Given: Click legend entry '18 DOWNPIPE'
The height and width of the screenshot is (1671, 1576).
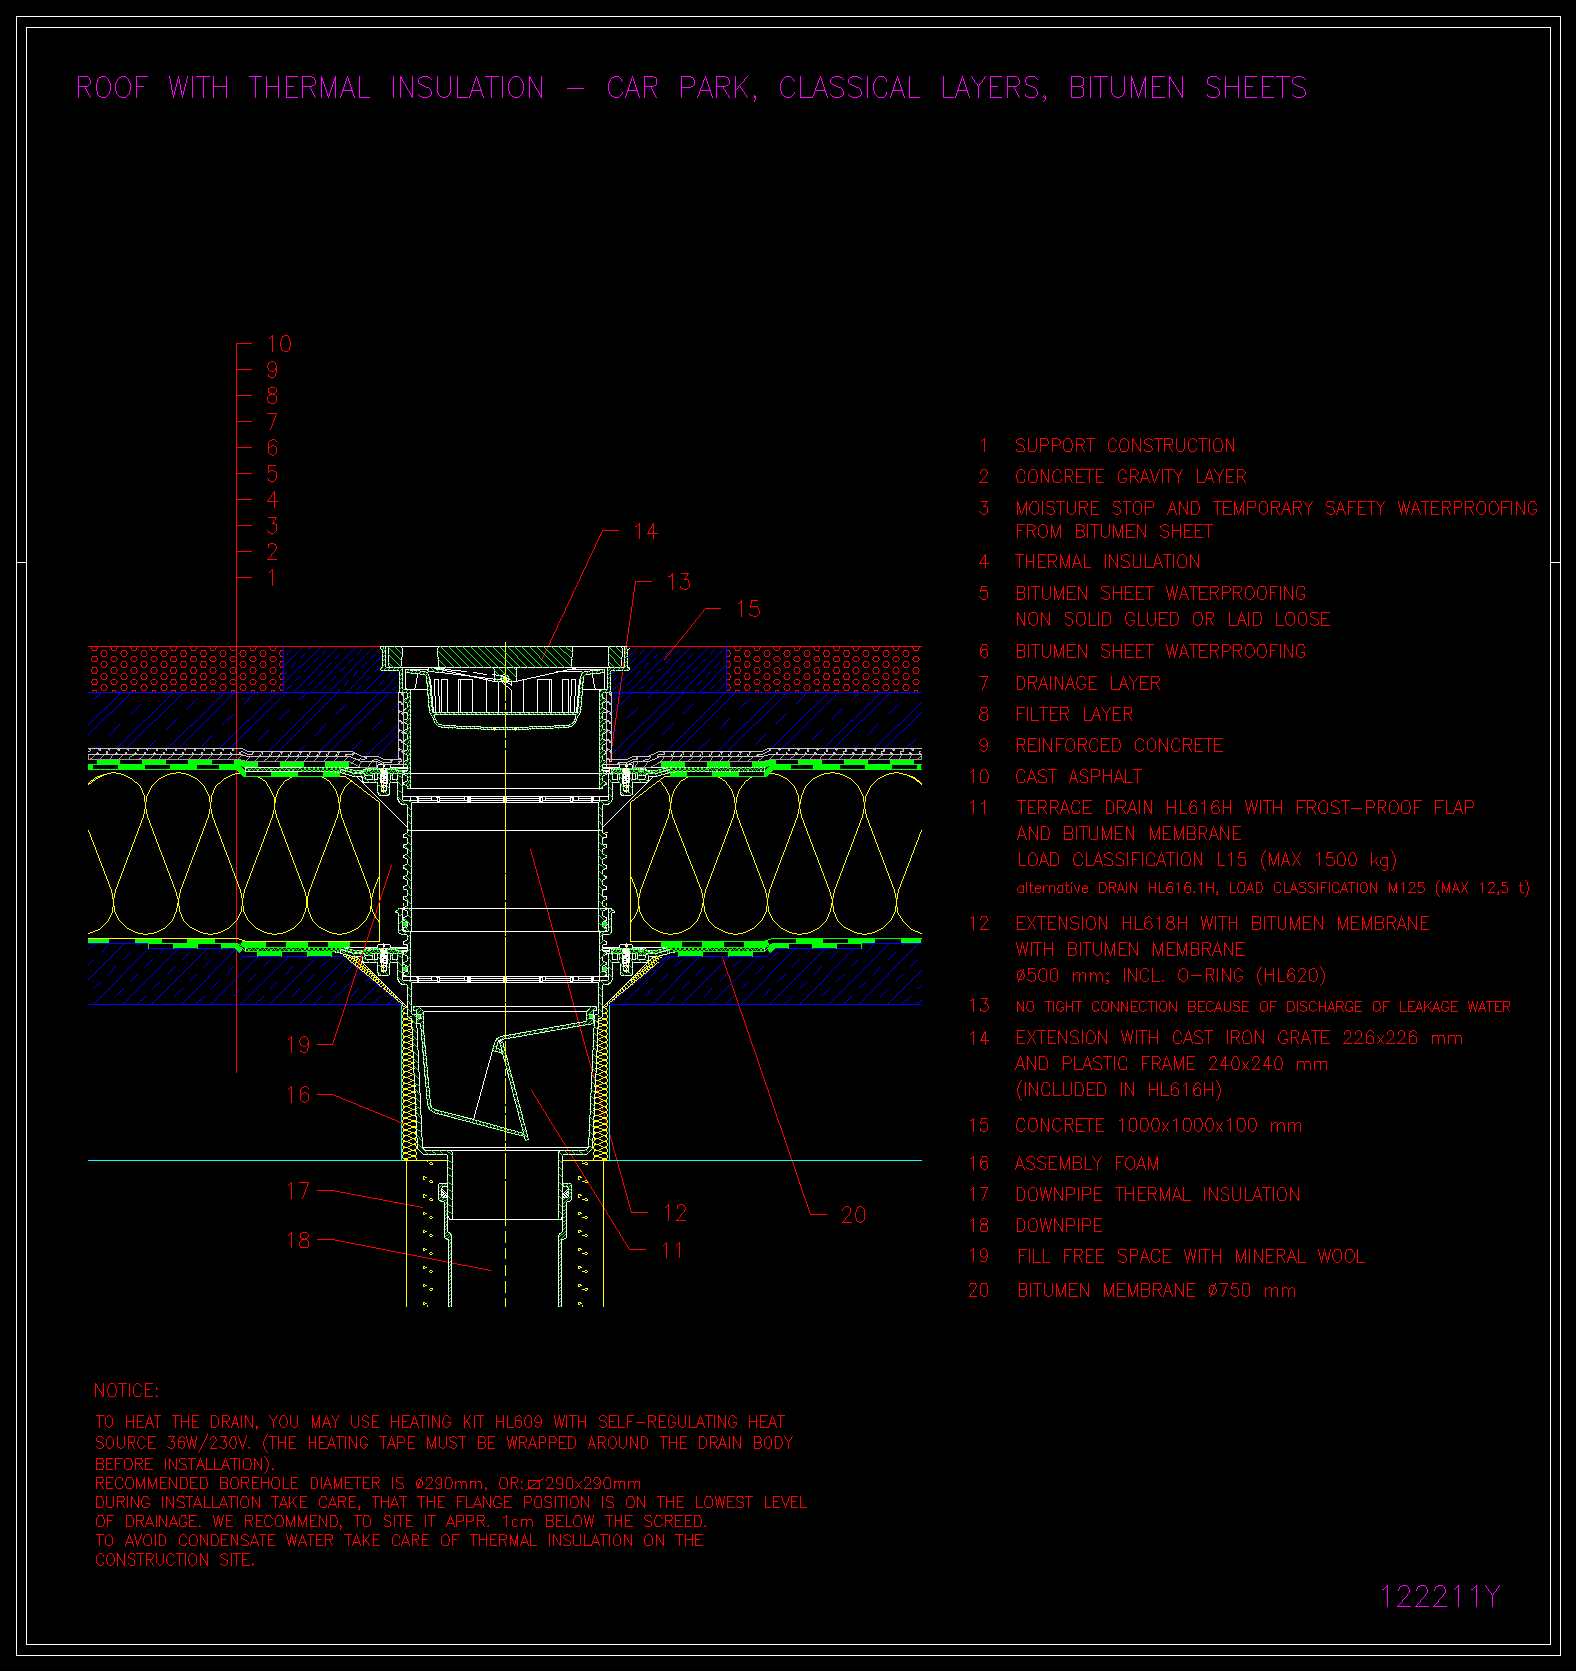Looking at the screenshot, I should [1035, 1226].
